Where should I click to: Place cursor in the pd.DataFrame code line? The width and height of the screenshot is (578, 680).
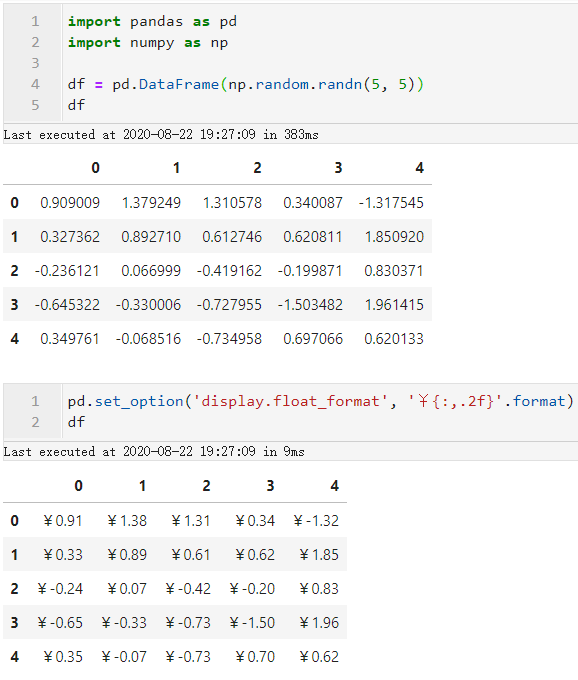point(245,84)
